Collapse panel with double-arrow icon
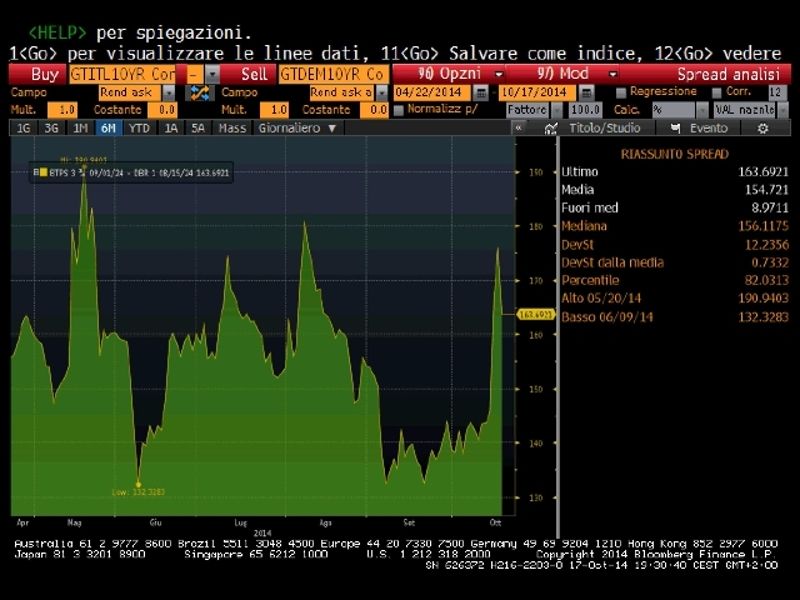 pyautogui.click(x=518, y=128)
